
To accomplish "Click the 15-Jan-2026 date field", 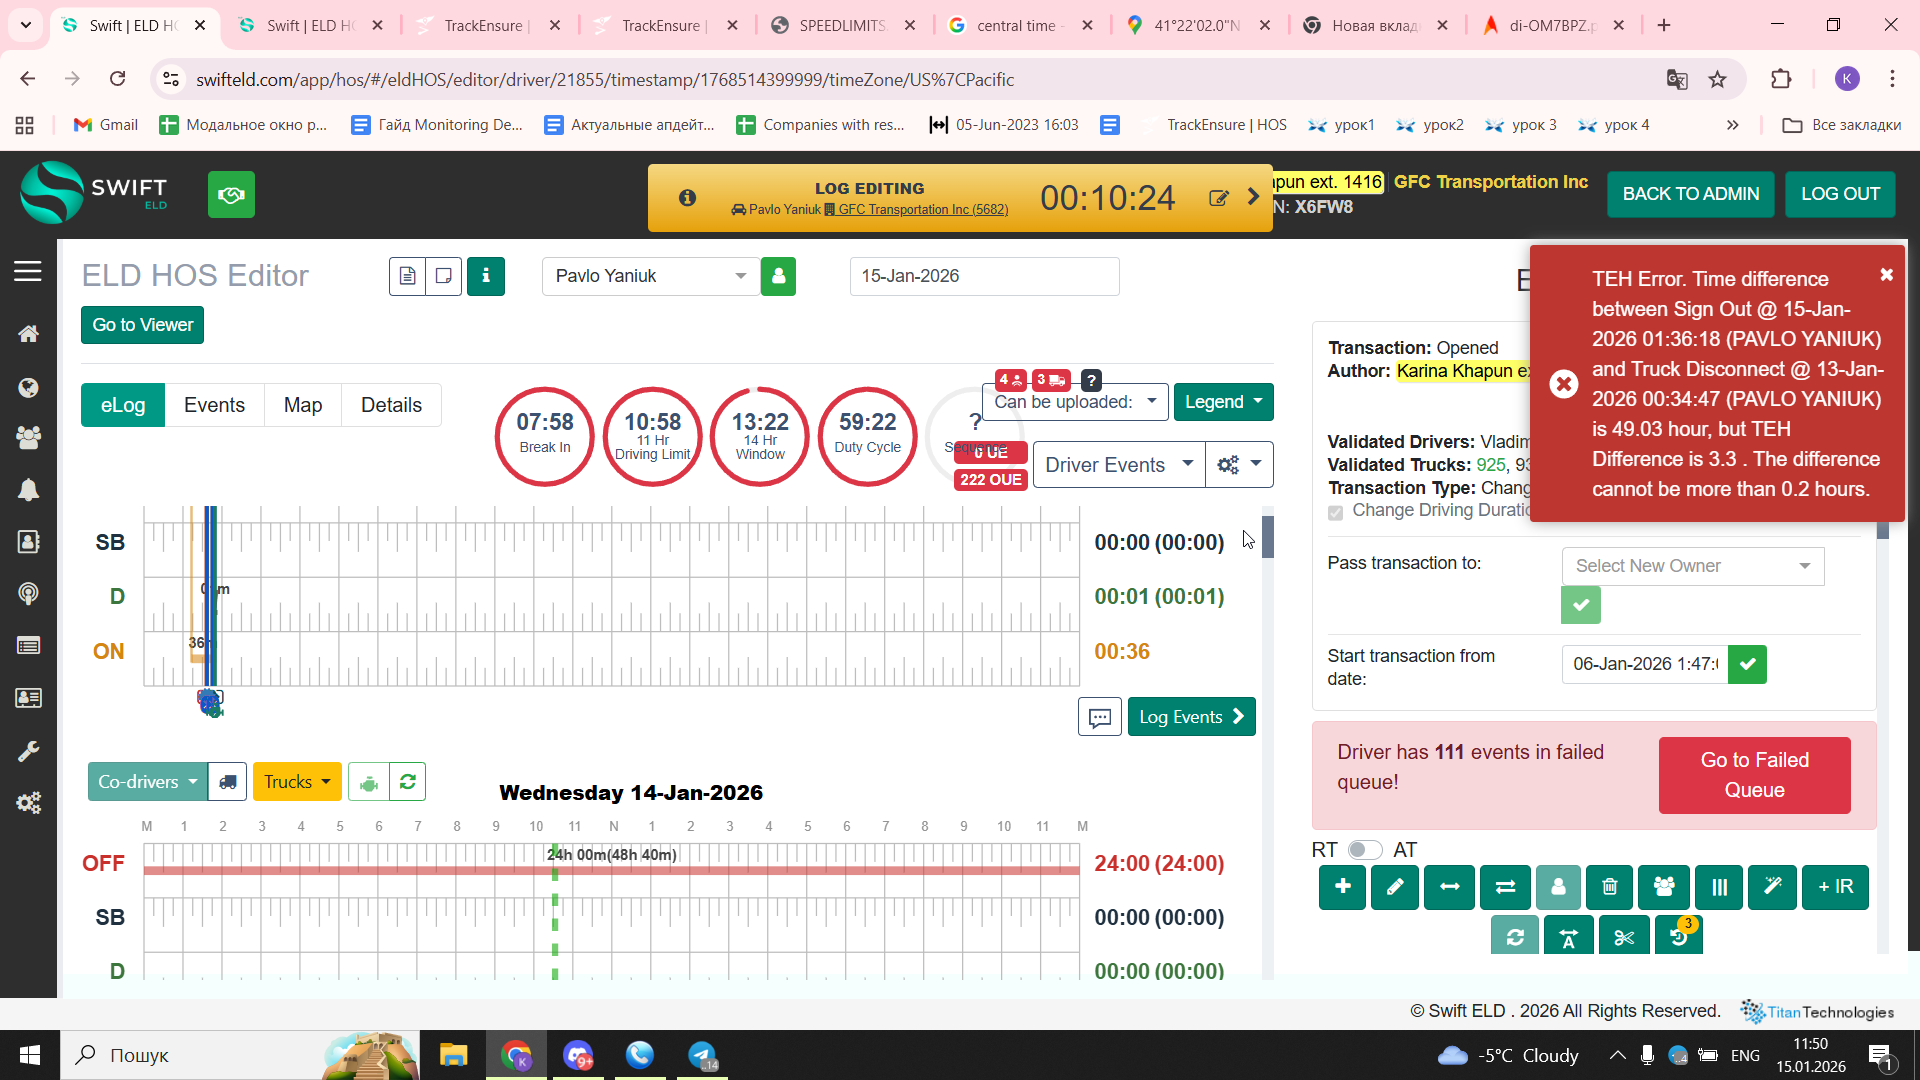I will 984,276.
